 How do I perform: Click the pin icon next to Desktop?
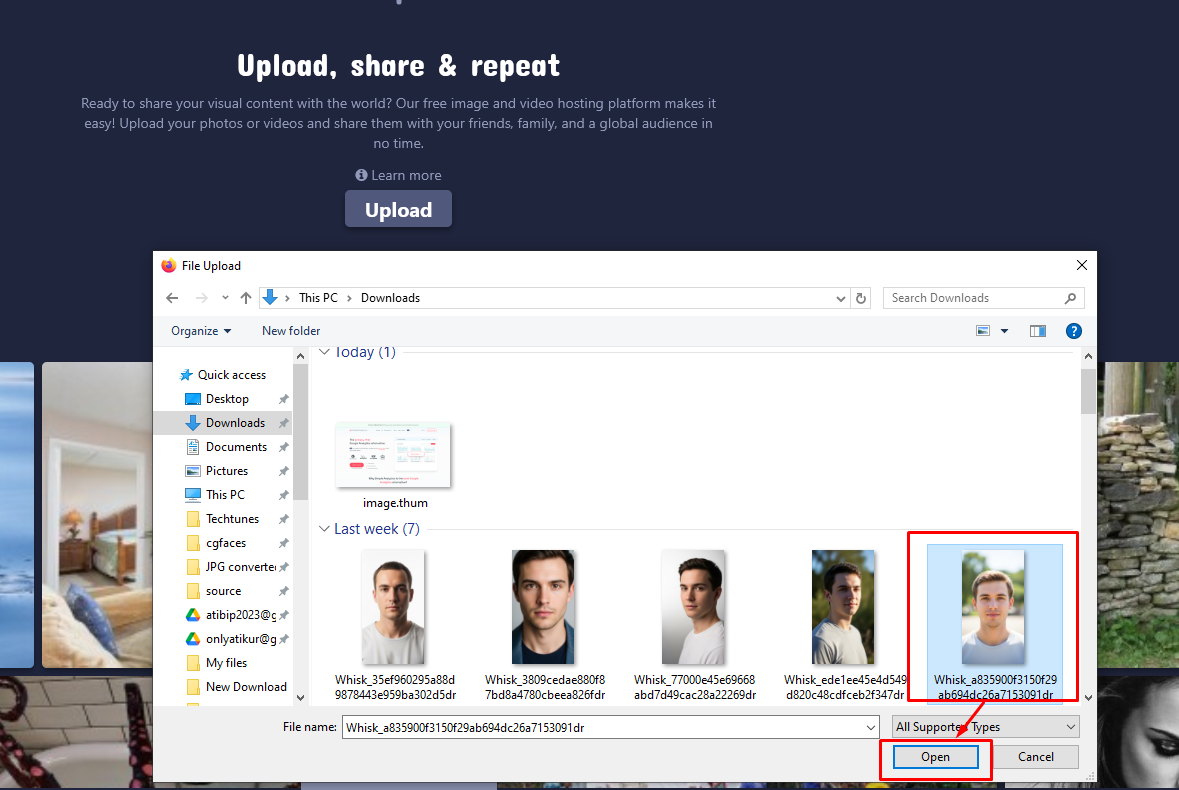coord(283,399)
